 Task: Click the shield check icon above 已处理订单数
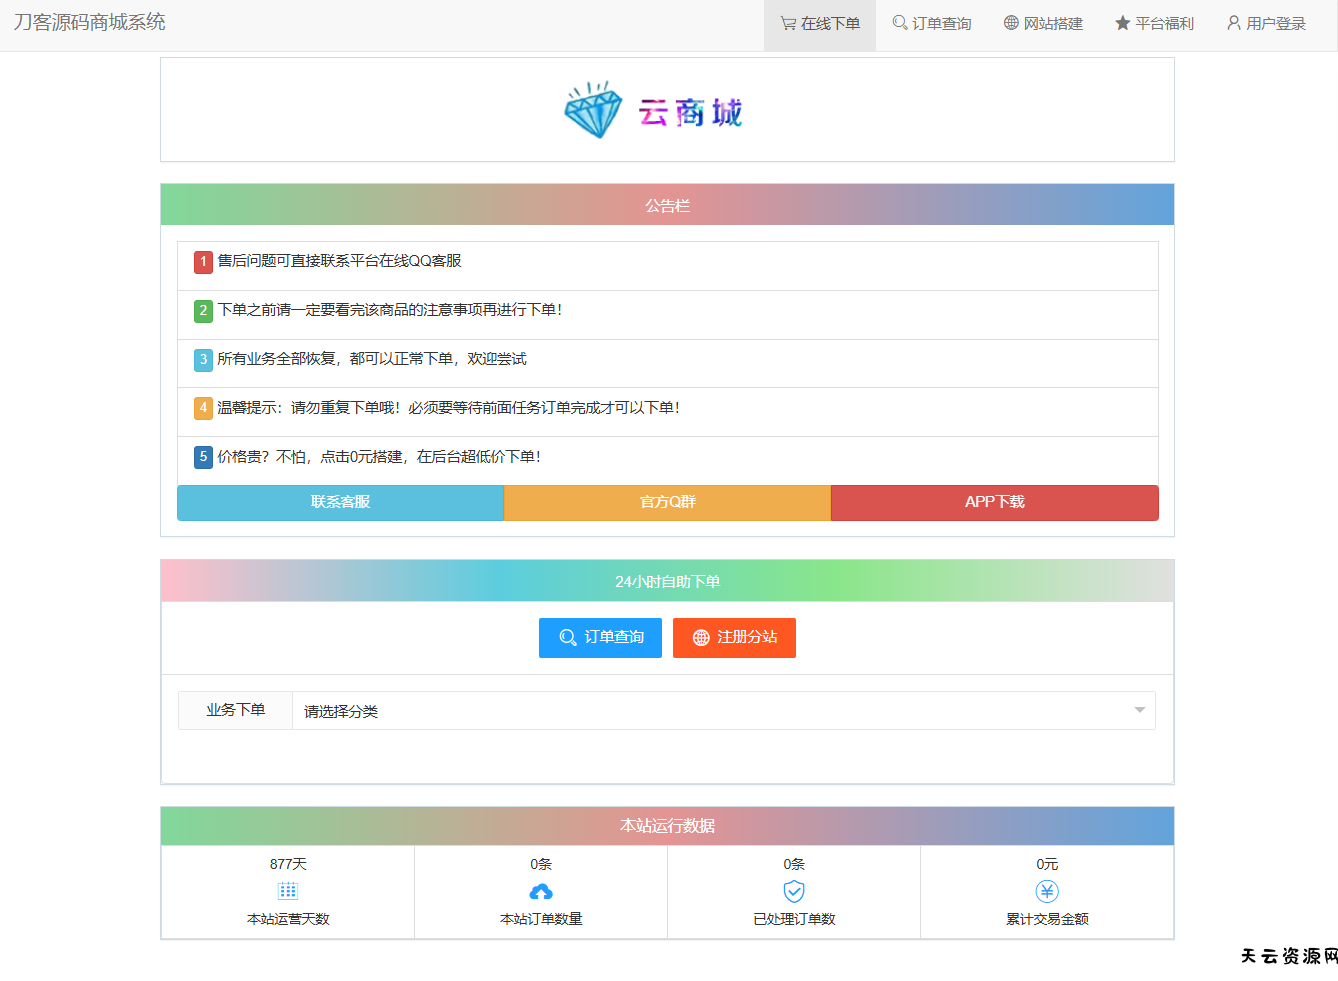click(x=794, y=890)
